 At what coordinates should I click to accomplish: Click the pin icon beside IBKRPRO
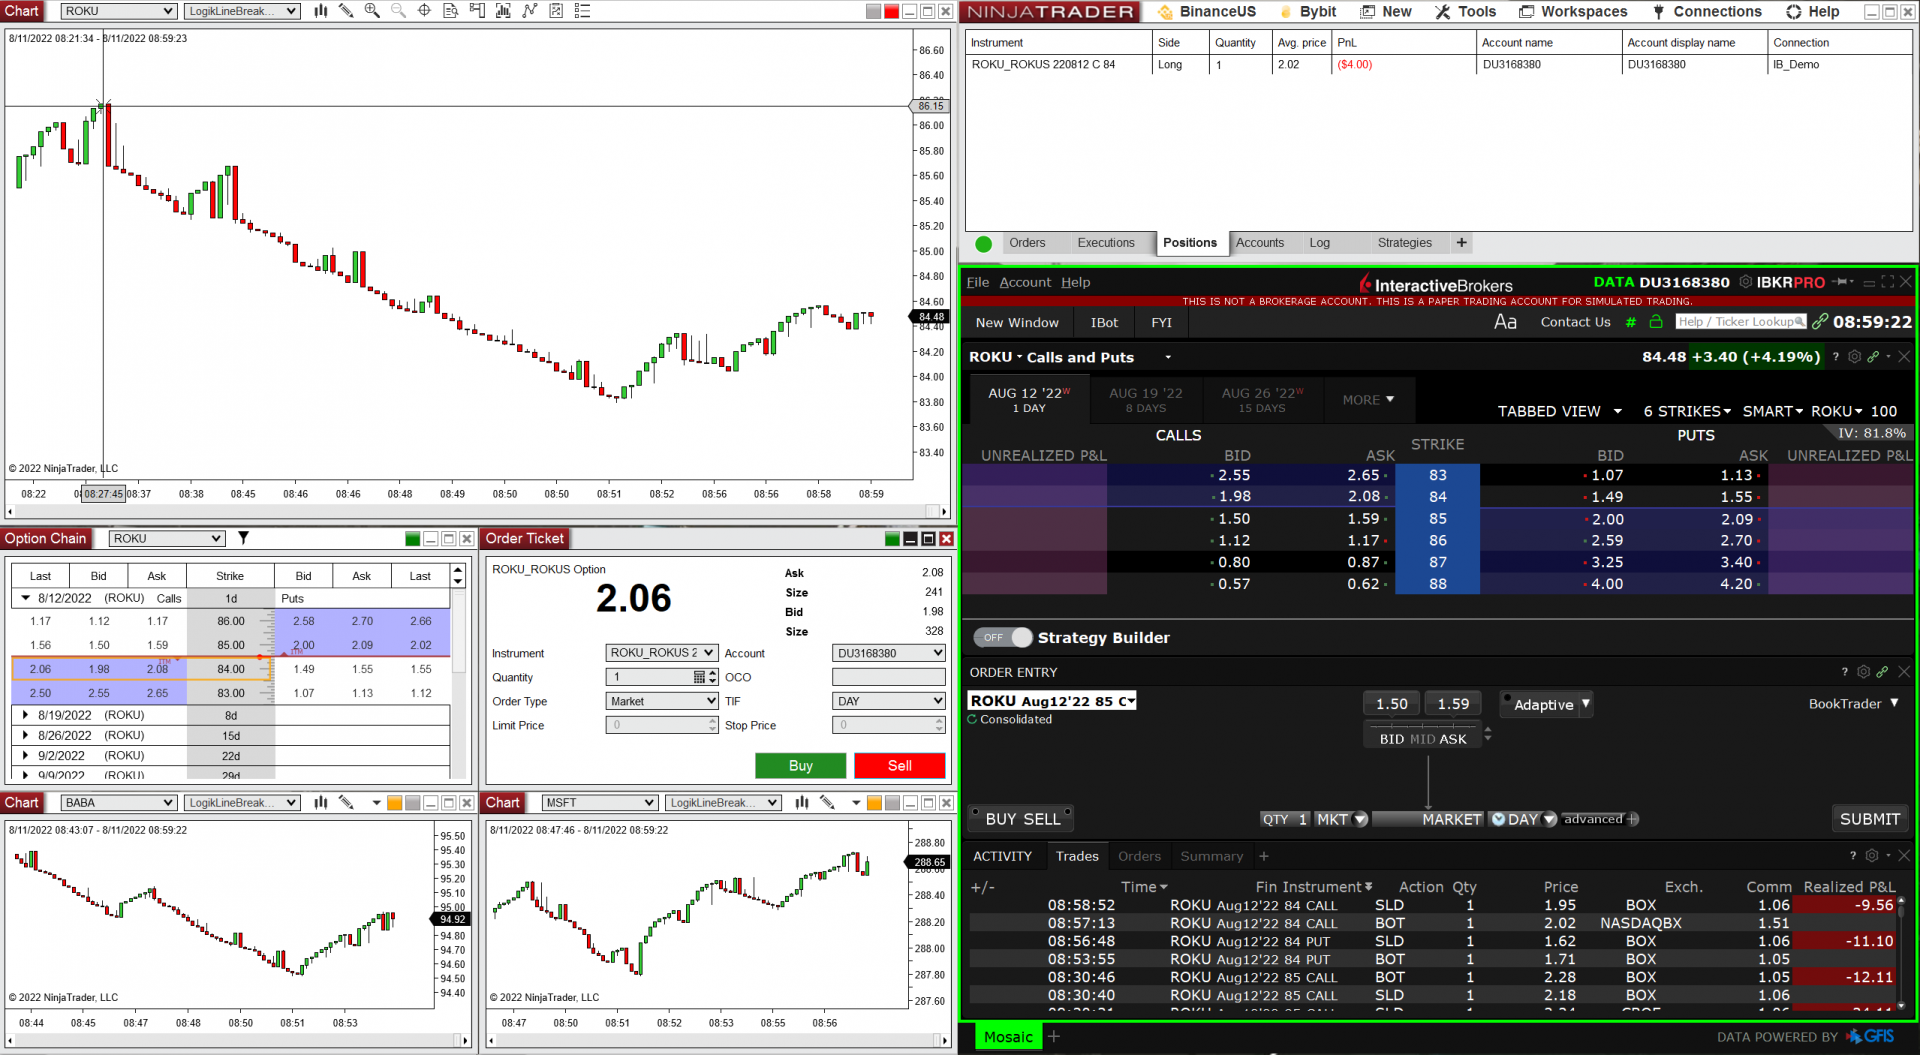[x=1842, y=282]
